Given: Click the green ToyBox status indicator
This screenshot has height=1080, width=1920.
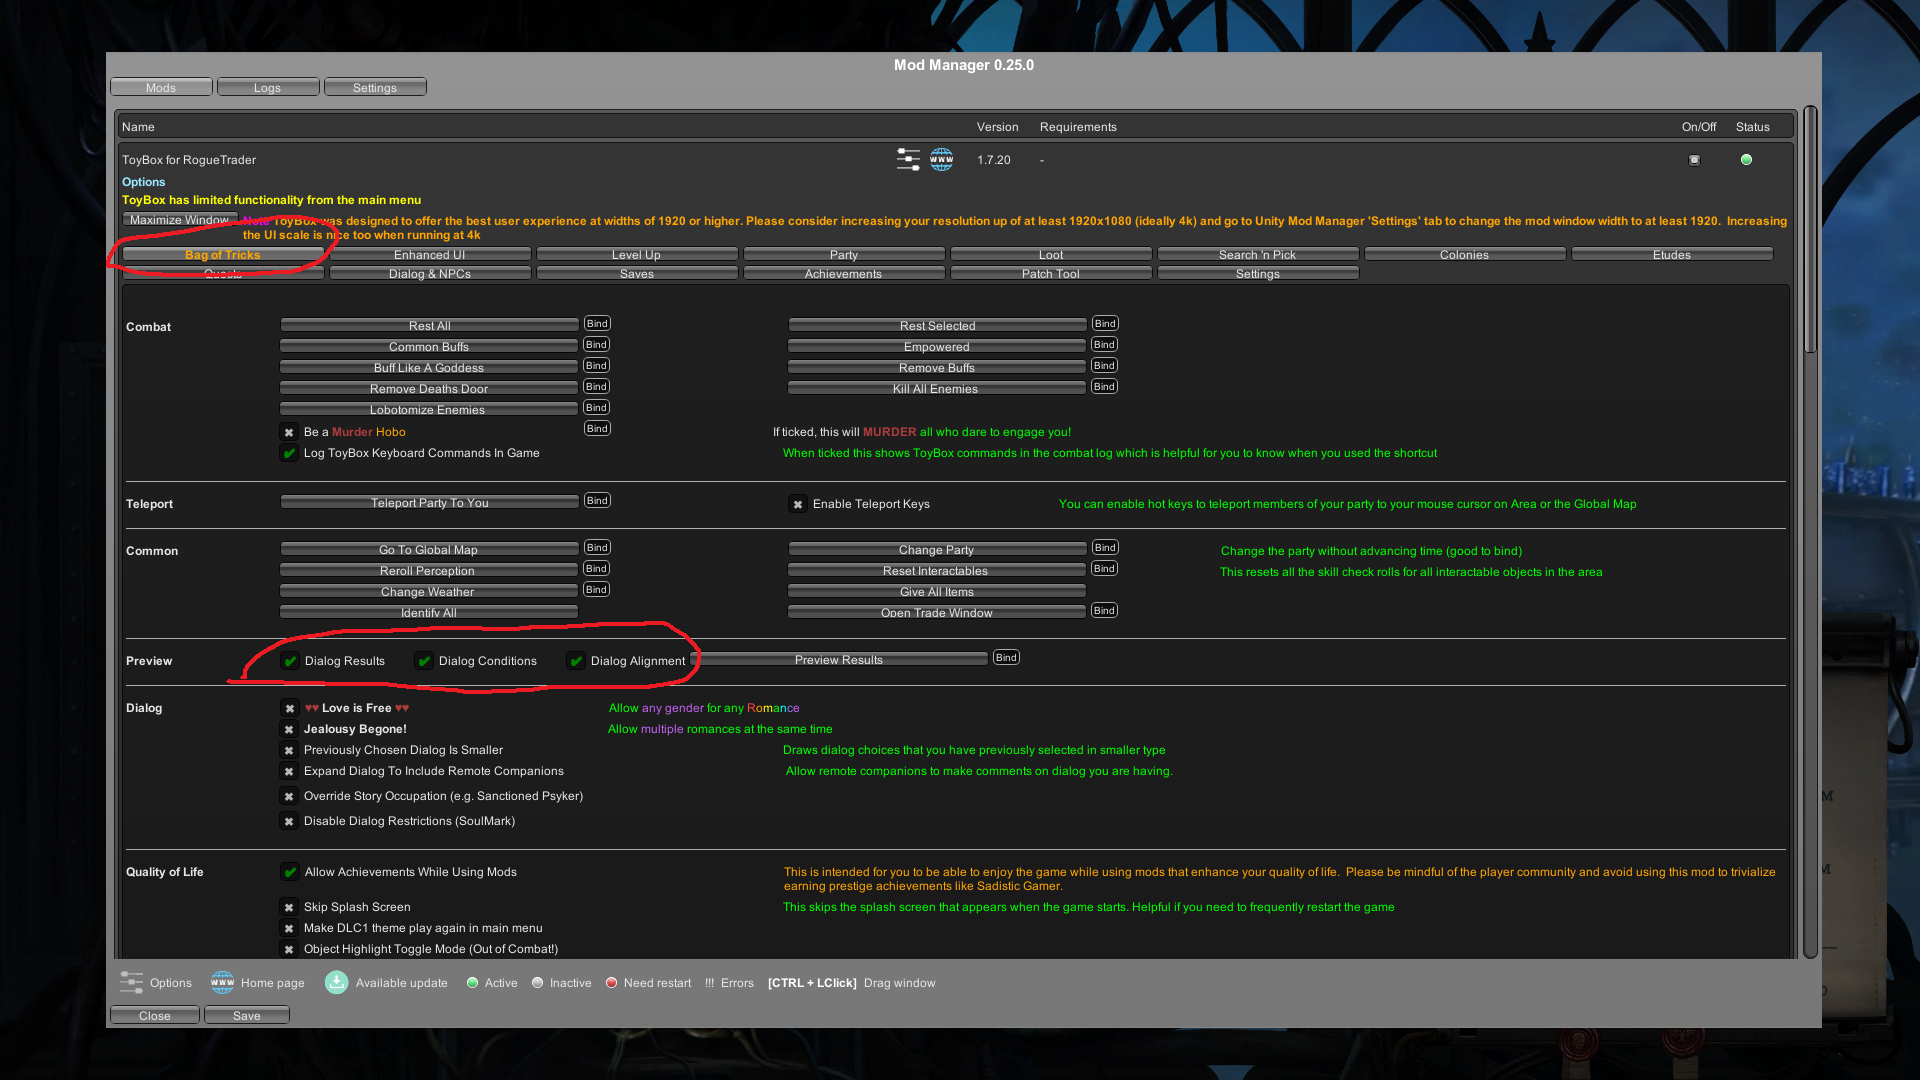Looking at the screenshot, I should pos(1746,160).
